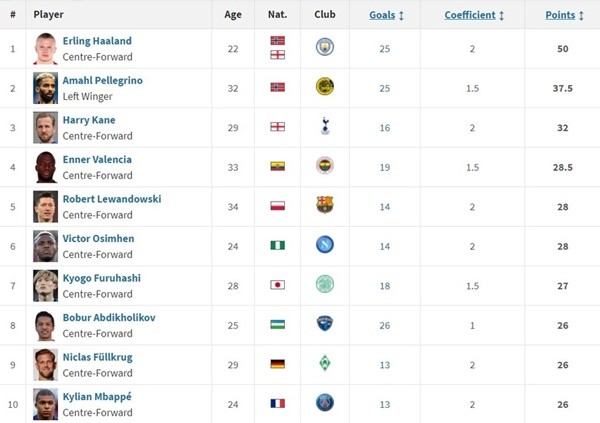Click the Werder Bremen club crest
Viewport: 600px width, 423px height.
[x=324, y=363]
